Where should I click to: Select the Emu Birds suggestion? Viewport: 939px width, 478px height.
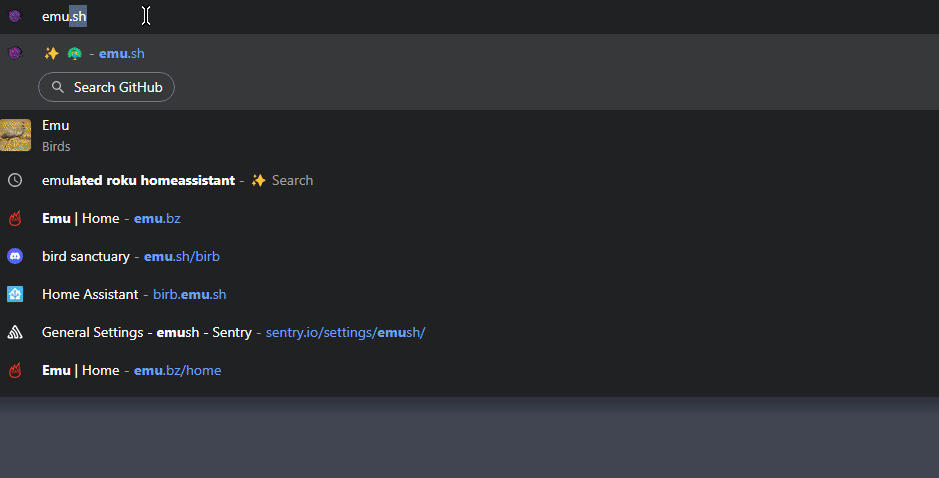coord(470,135)
